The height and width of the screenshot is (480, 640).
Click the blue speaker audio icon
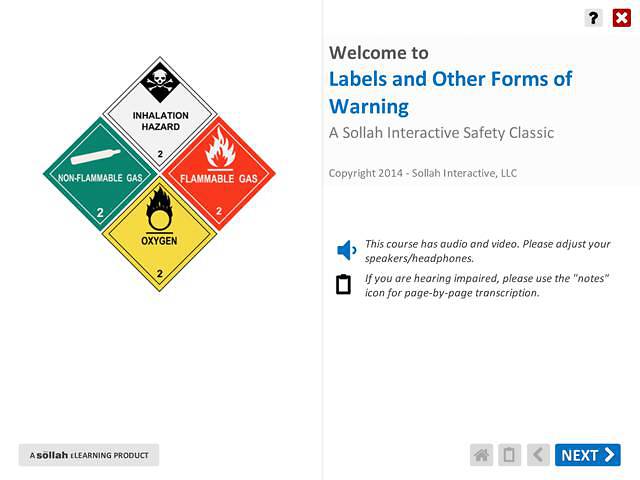pos(346,250)
